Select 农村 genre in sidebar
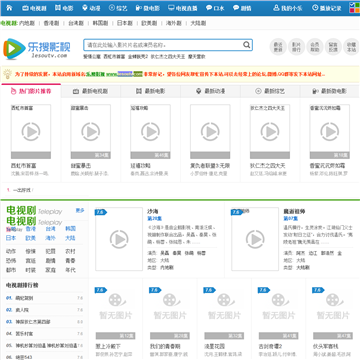 pos(70,251)
